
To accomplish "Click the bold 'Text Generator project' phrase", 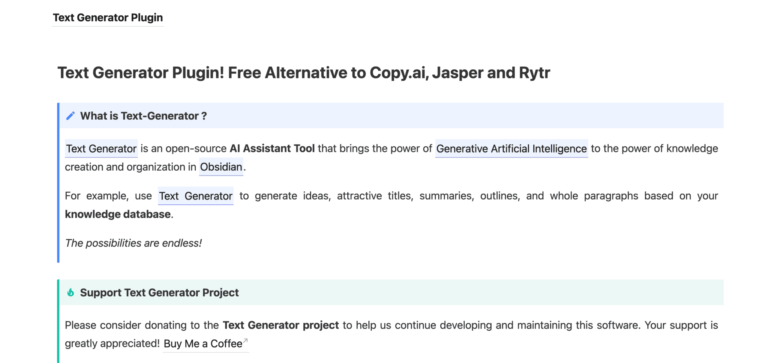I will pos(281,325).
